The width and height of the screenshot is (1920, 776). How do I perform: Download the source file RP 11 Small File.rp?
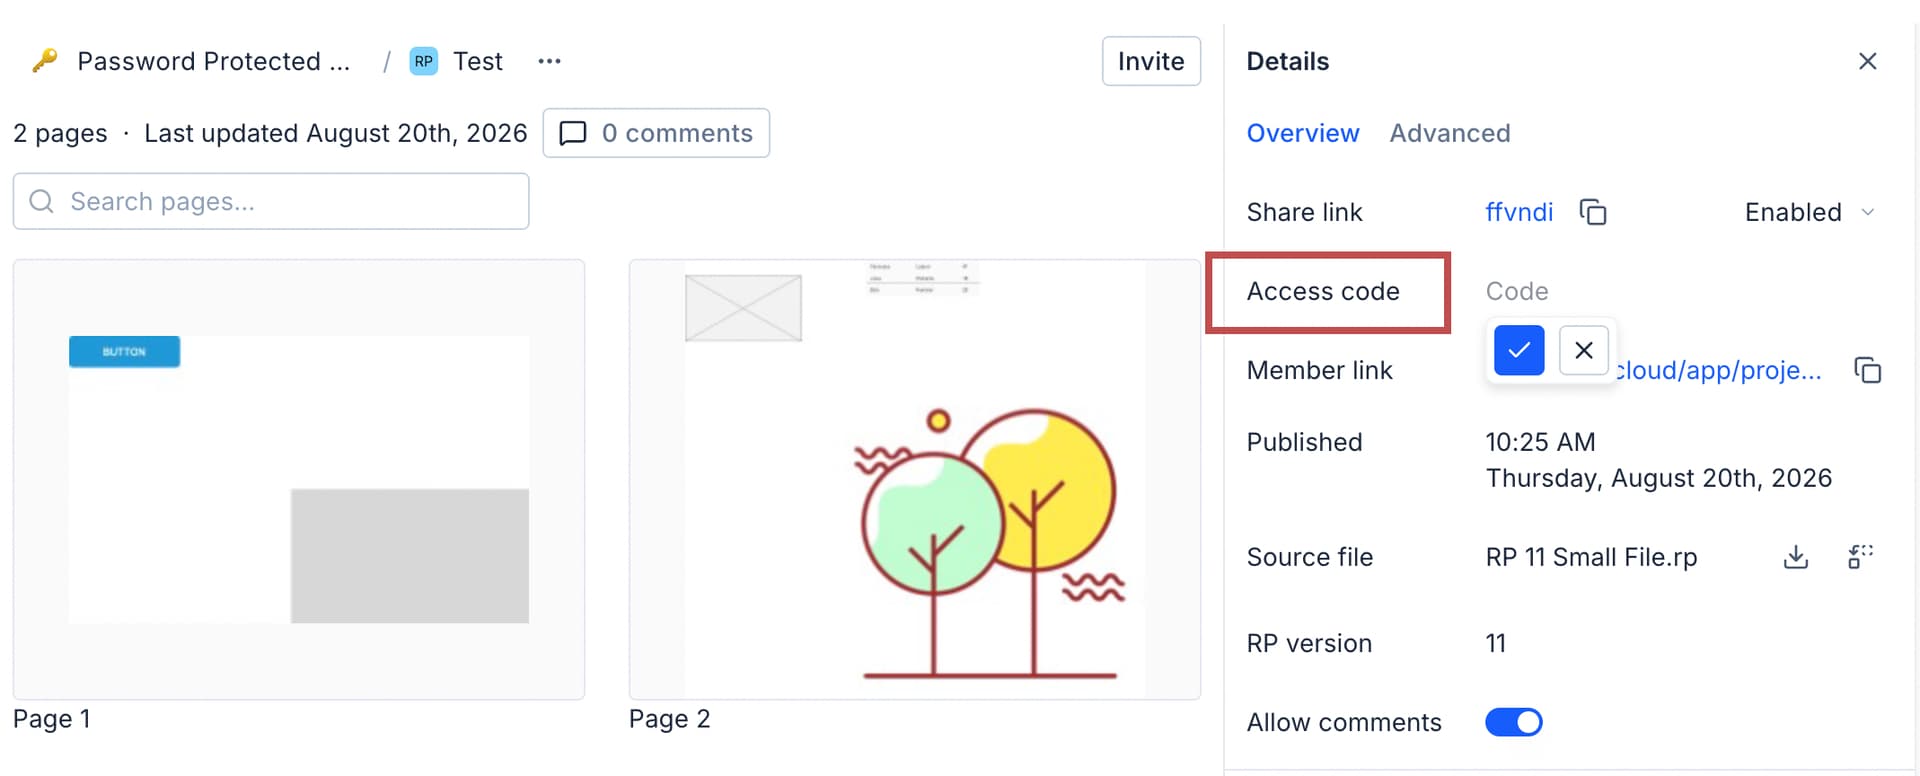(1795, 557)
